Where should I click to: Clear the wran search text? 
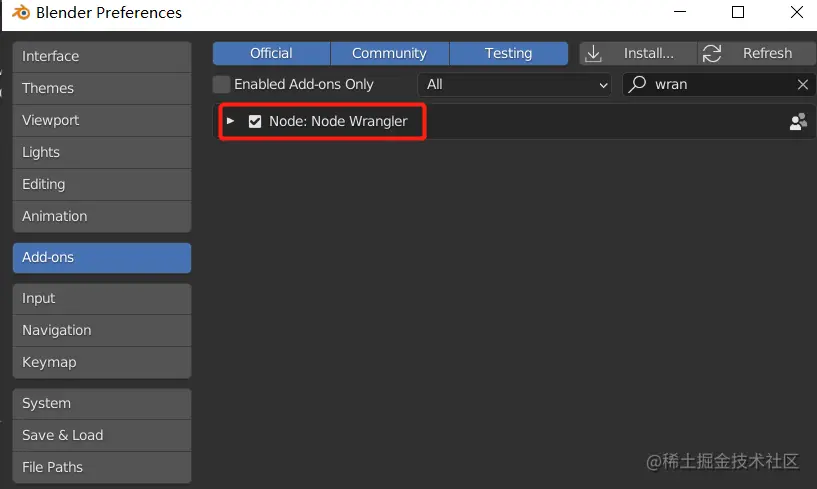click(x=803, y=84)
